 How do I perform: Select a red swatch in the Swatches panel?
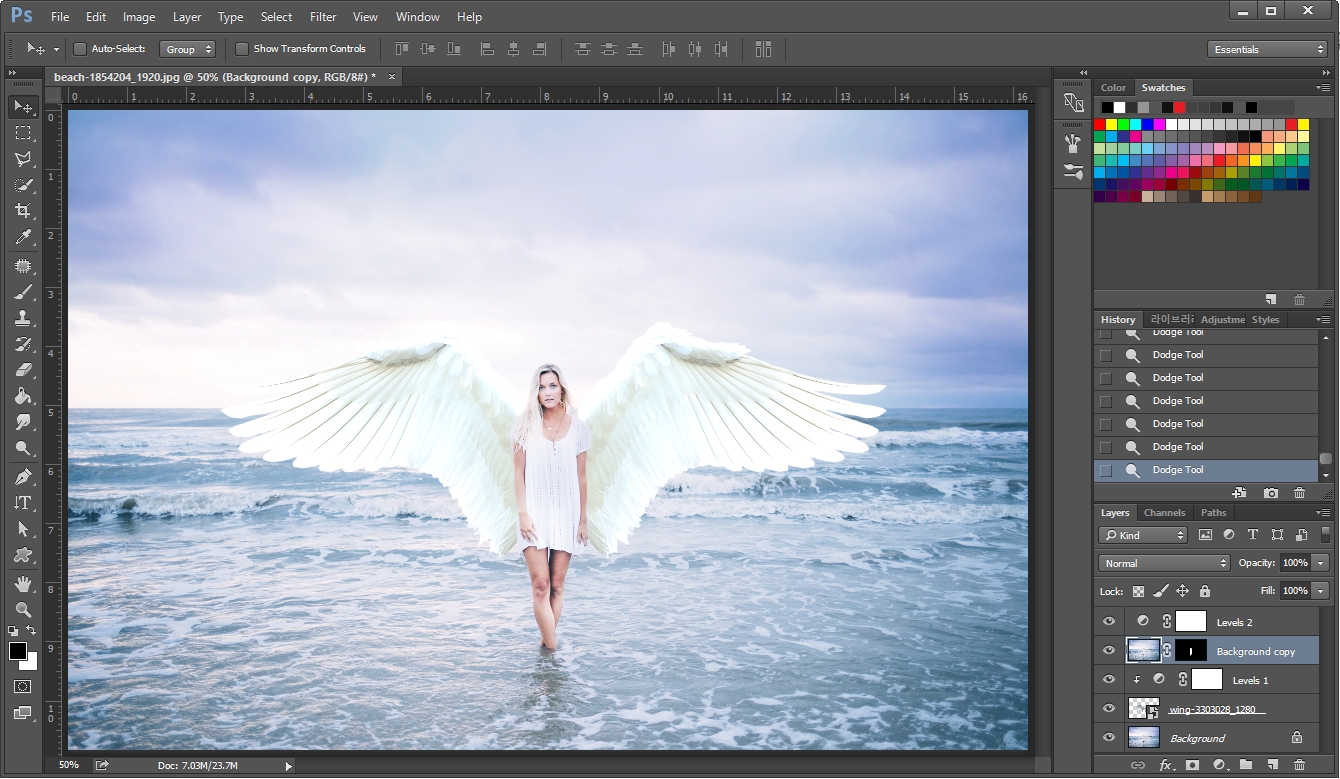pyautogui.click(x=1100, y=123)
